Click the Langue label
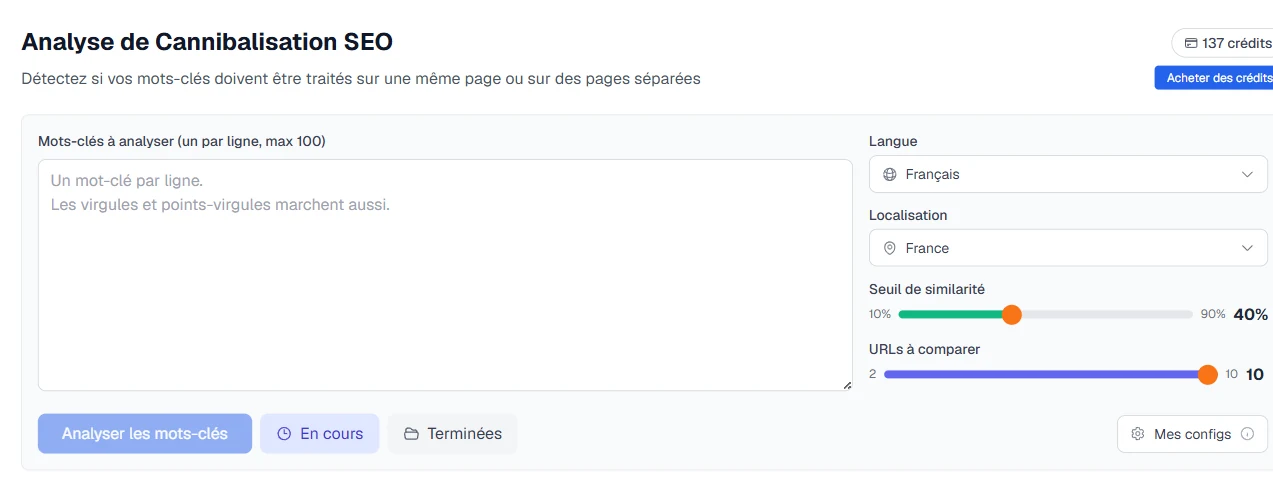This screenshot has width=1273, height=492. [x=893, y=141]
